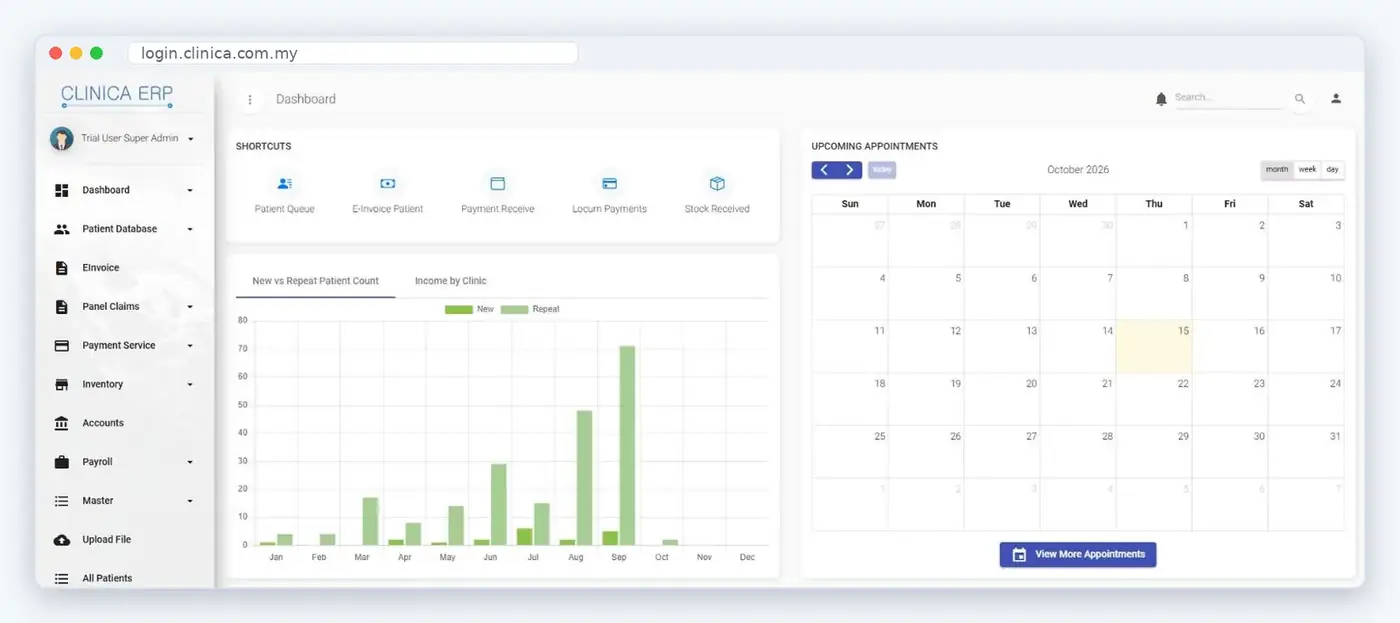Select the New vs Repeat Patient Count tab
1400x623 pixels.
315,281
